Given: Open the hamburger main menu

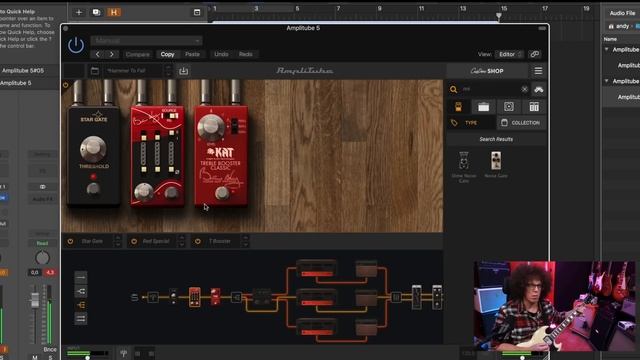Looking at the screenshot, I should point(538,71).
